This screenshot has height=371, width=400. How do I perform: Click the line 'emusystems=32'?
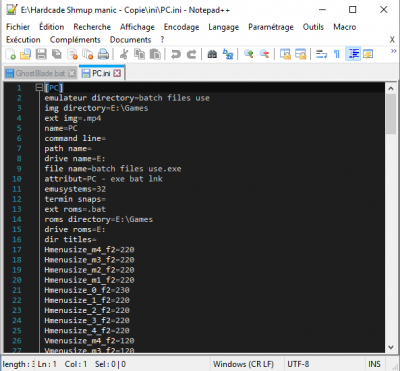(x=75, y=189)
